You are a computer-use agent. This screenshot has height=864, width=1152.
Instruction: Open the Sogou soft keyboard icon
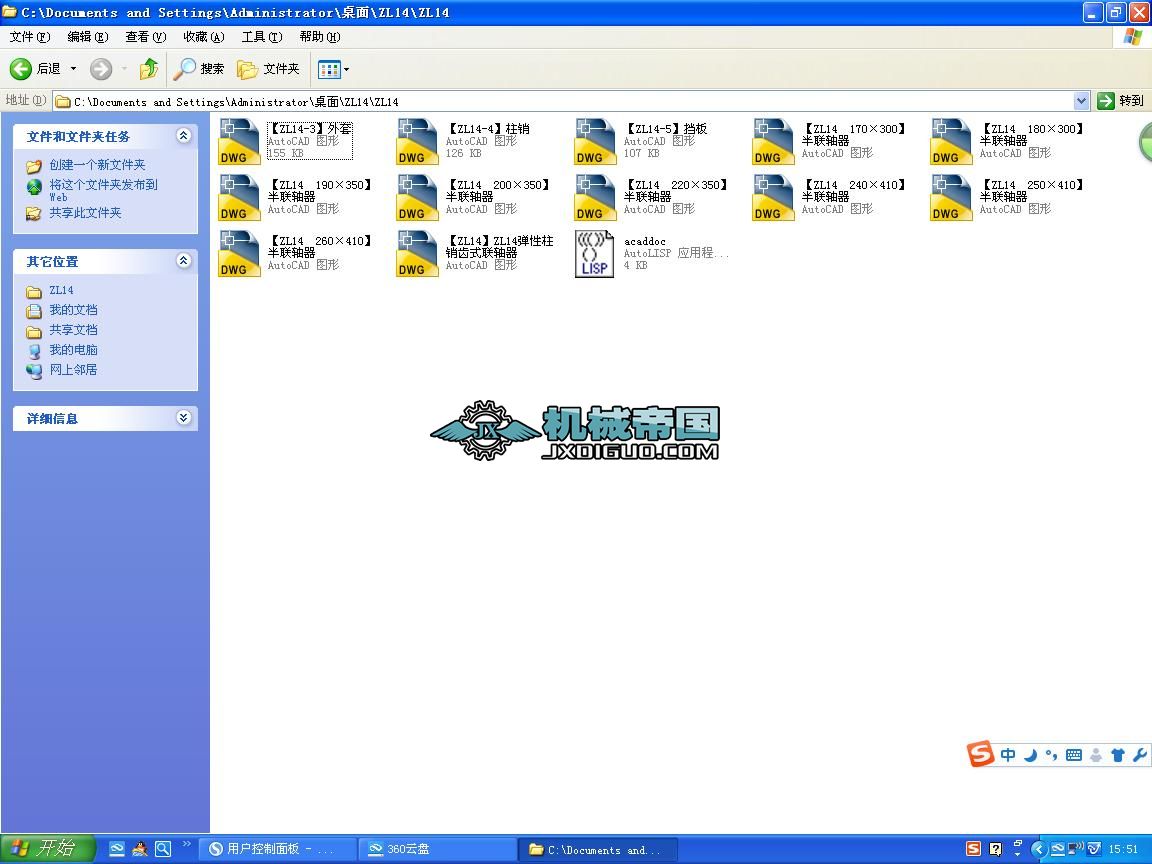pyautogui.click(x=1073, y=755)
